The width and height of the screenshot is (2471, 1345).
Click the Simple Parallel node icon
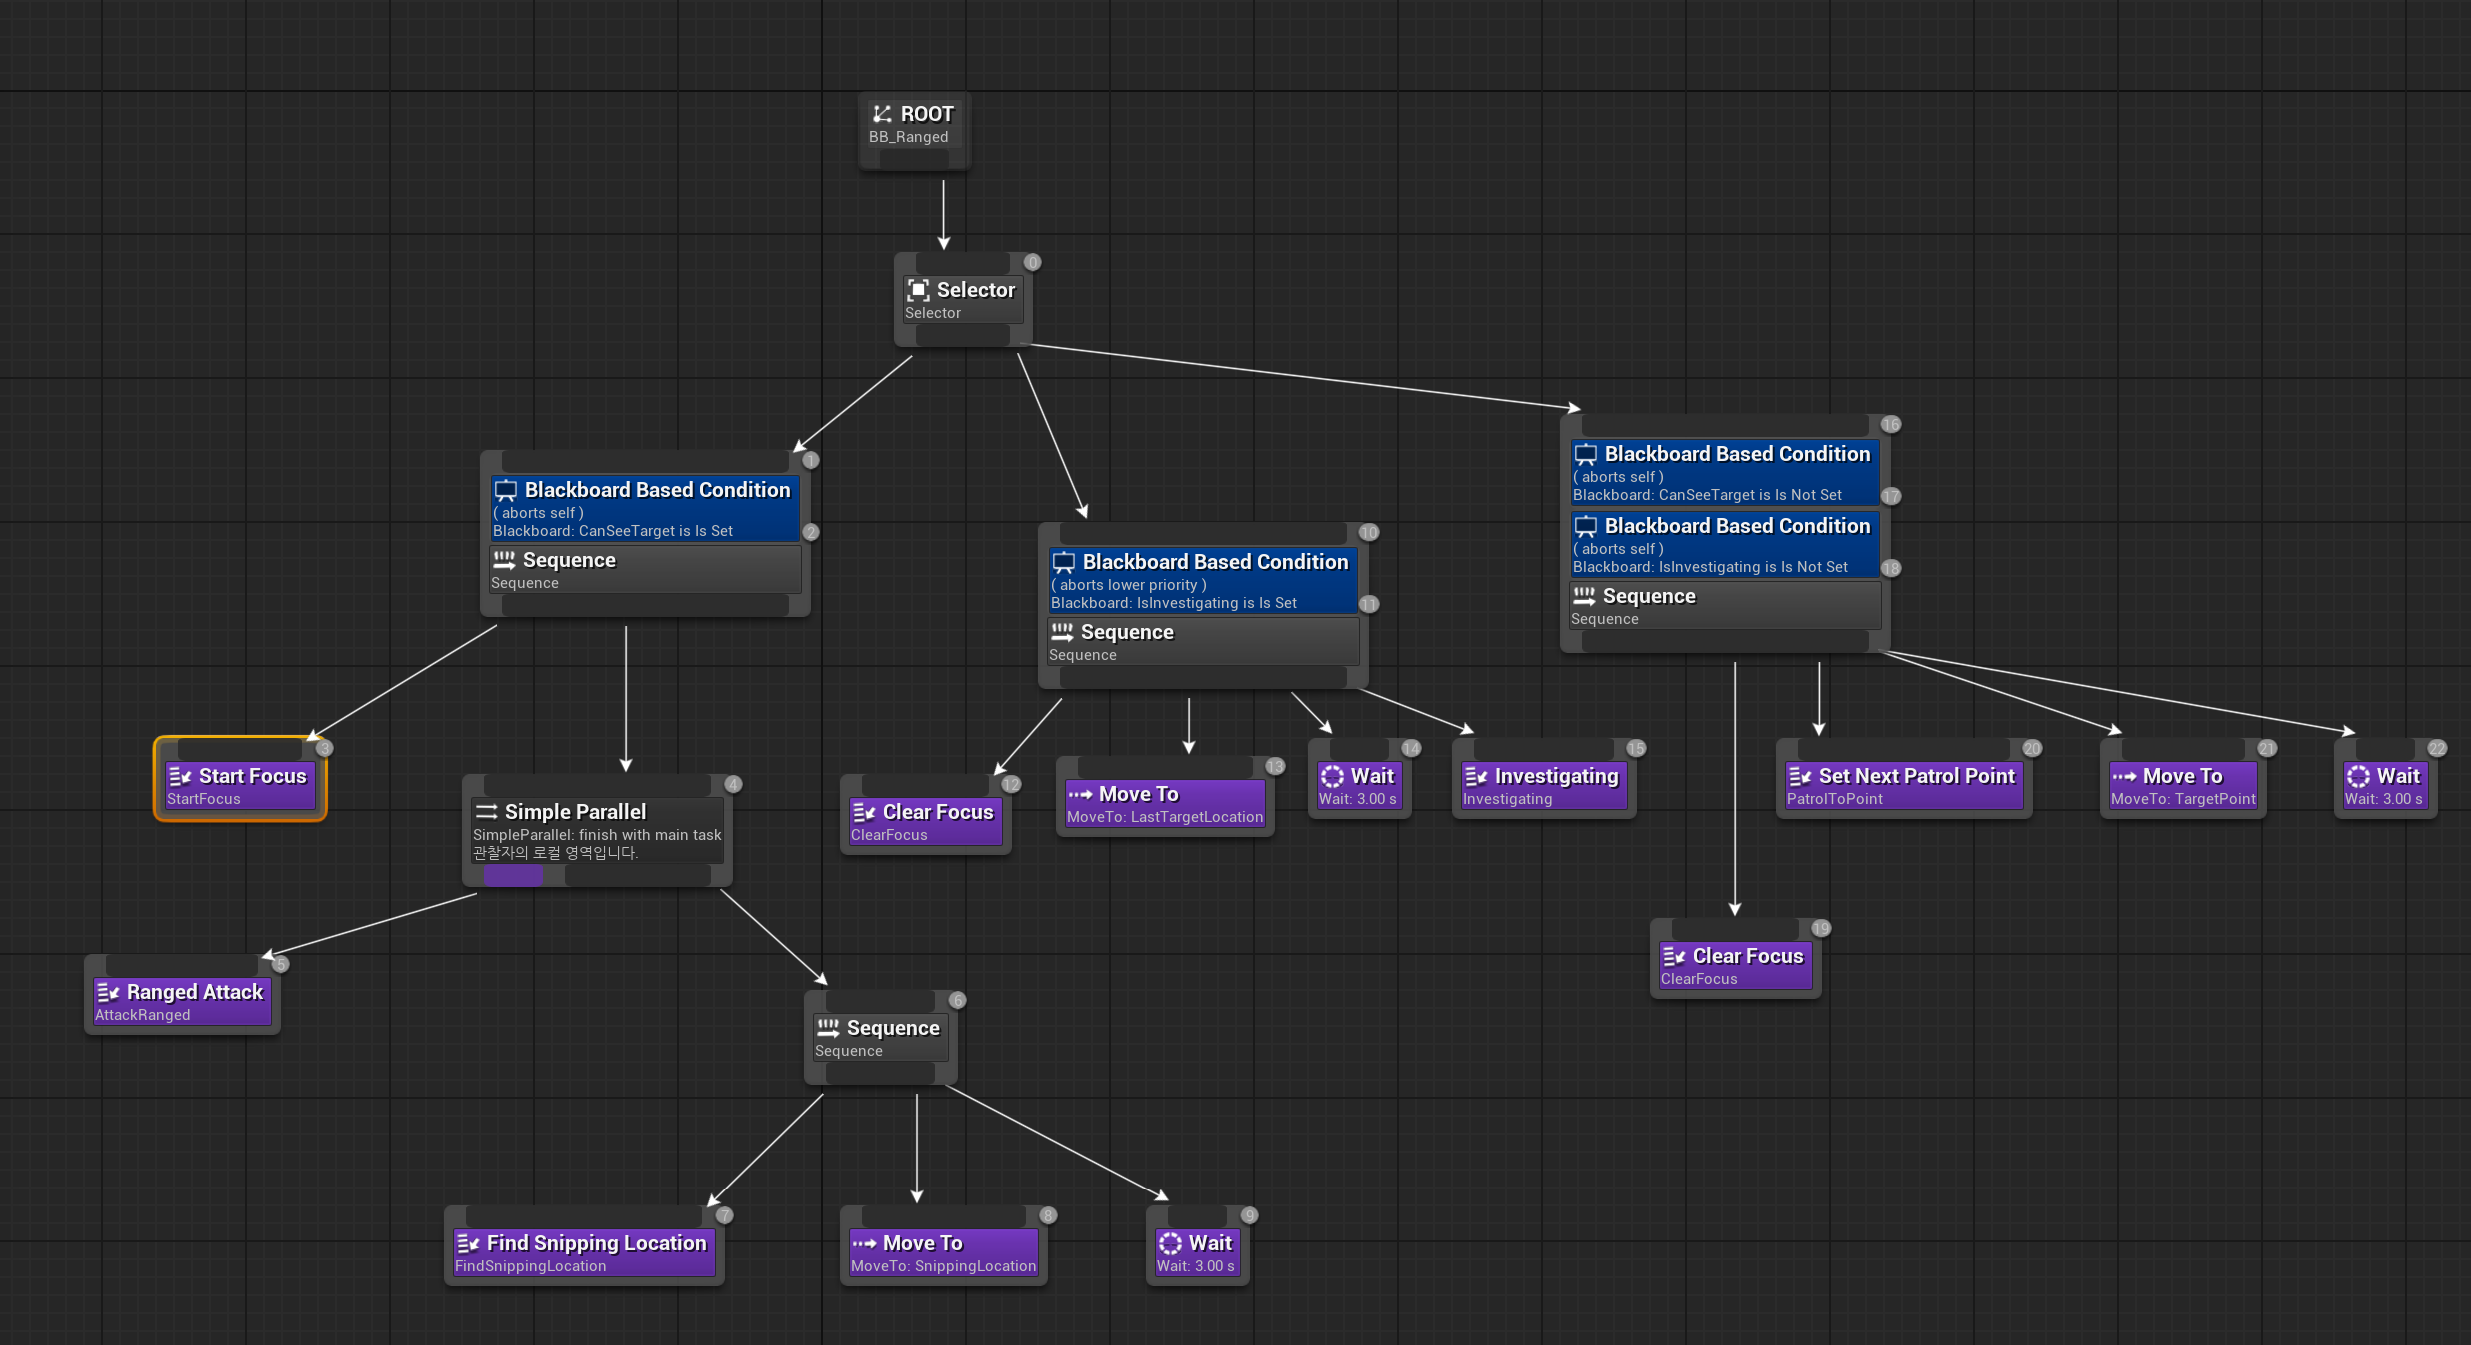(487, 811)
